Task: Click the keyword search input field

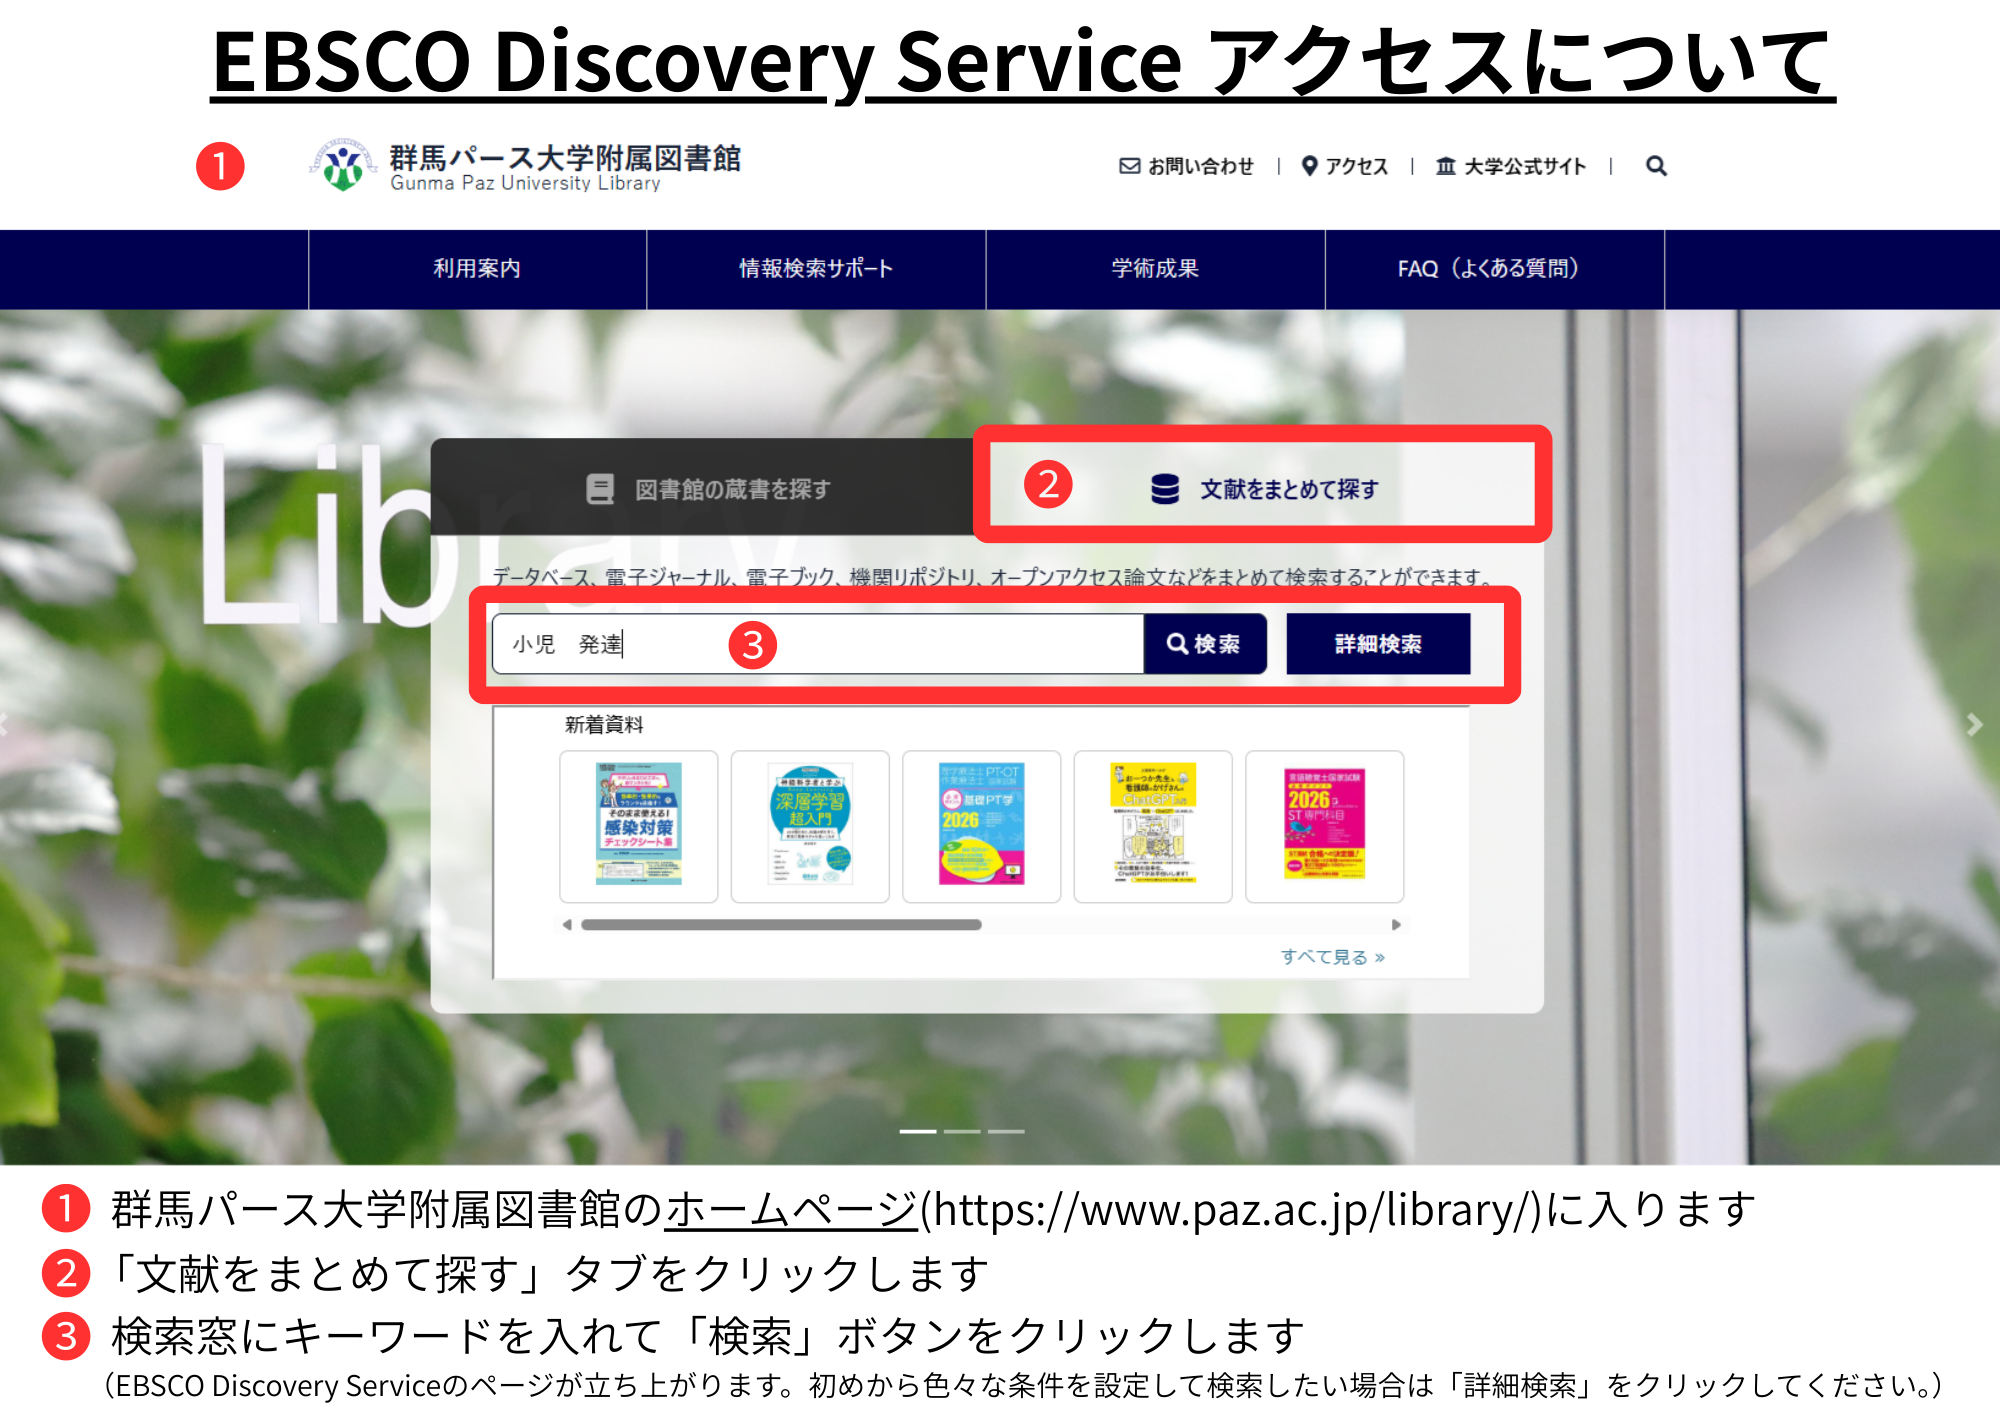Action: [900, 644]
